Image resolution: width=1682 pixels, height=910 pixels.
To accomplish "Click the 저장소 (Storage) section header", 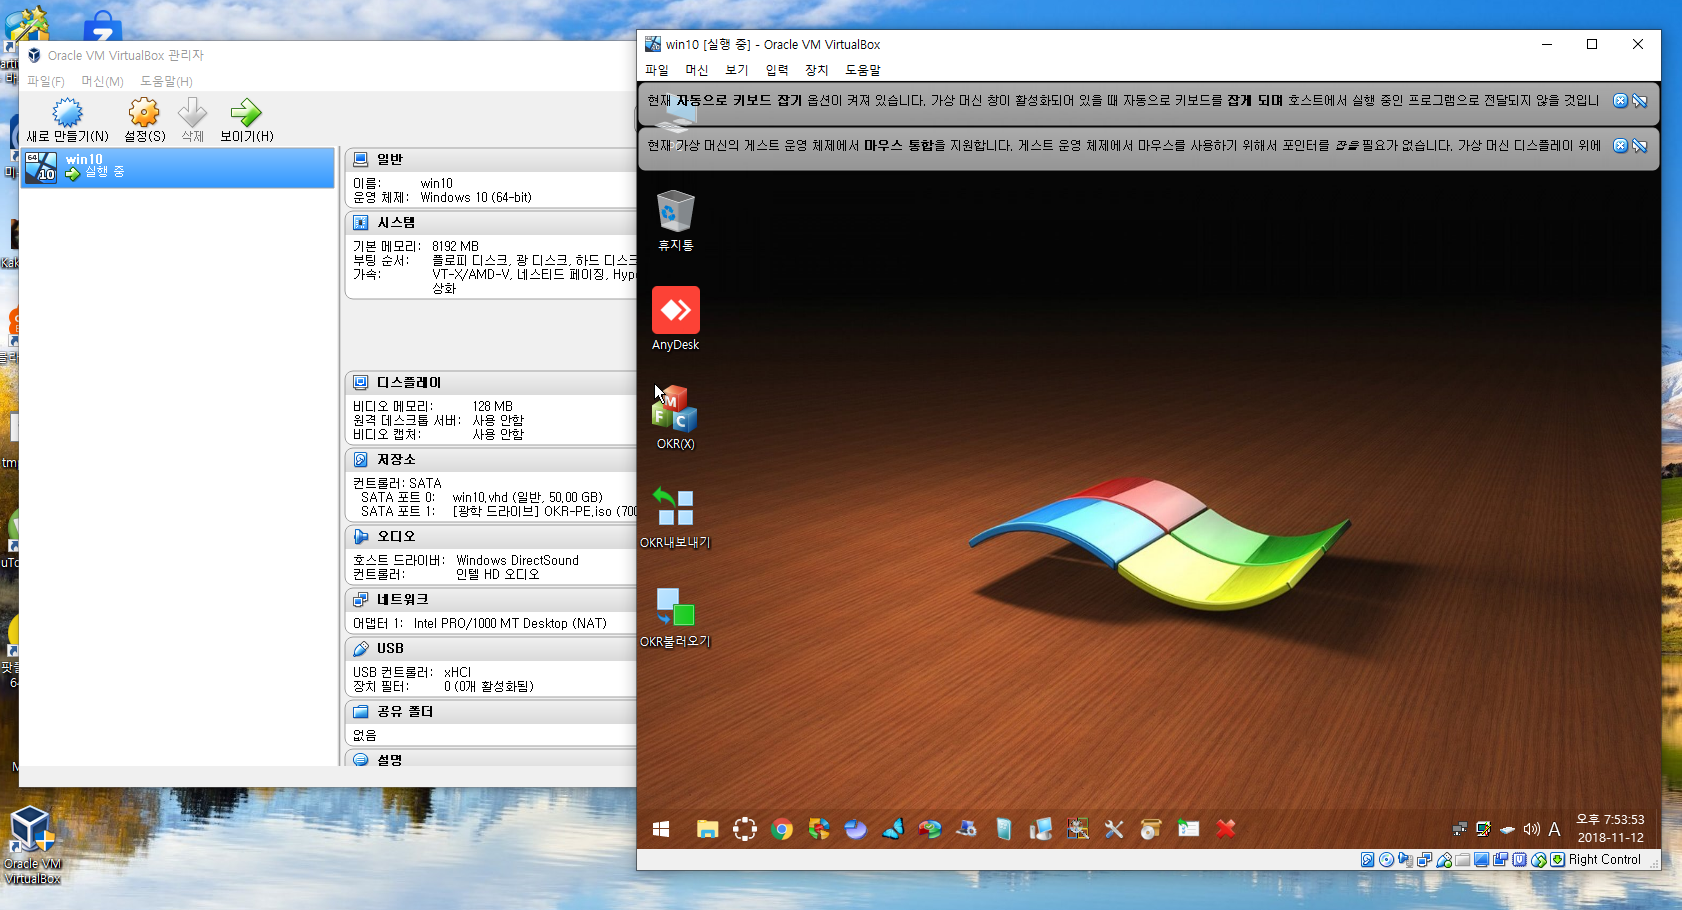I will click(492, 460).
